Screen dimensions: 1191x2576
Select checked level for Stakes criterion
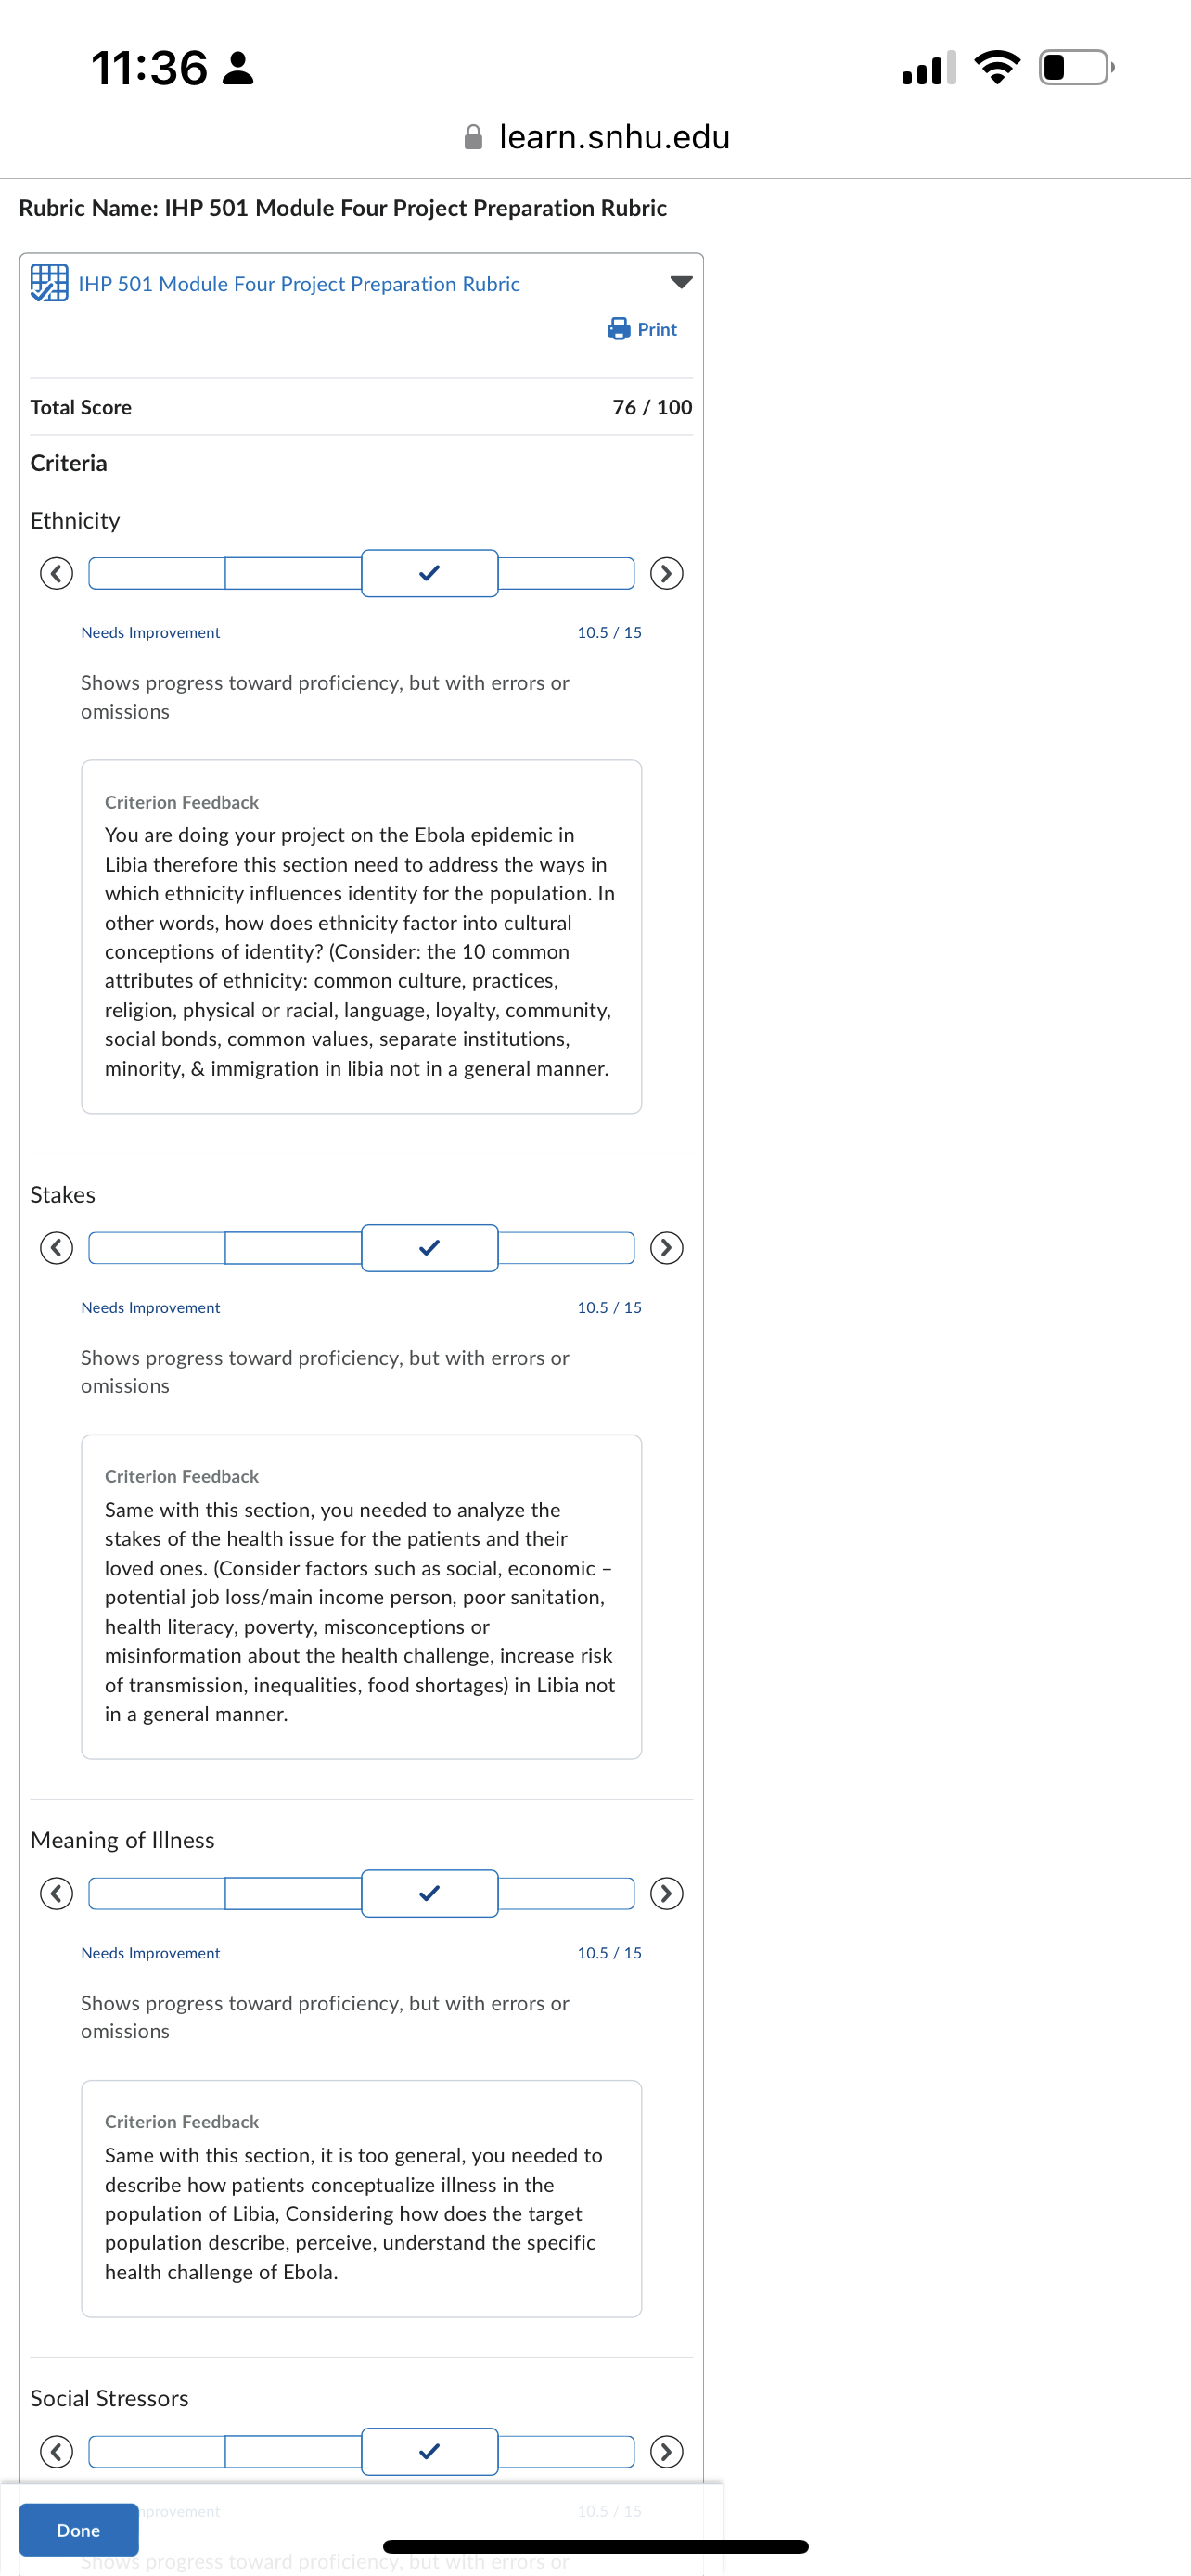430,1248
